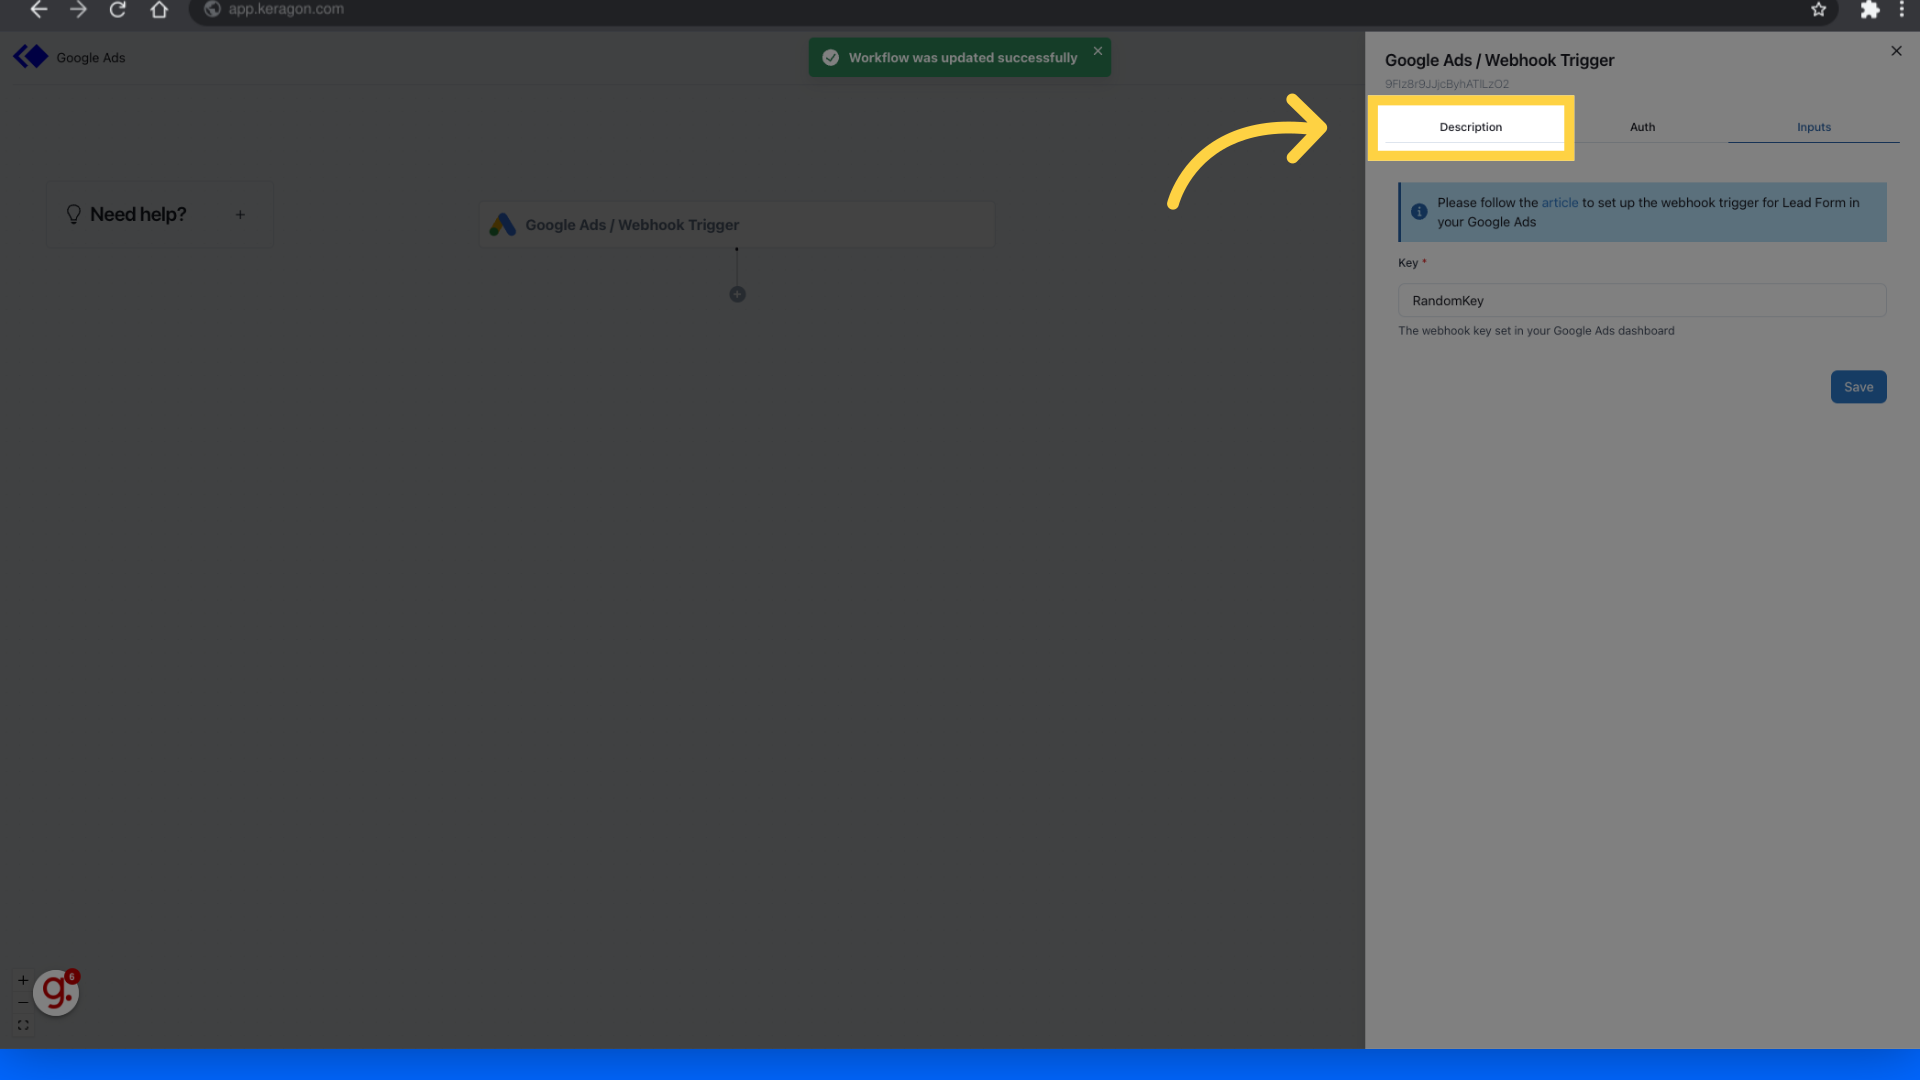
Task: Open the article link in info banner
Action: click(1559, 203)
